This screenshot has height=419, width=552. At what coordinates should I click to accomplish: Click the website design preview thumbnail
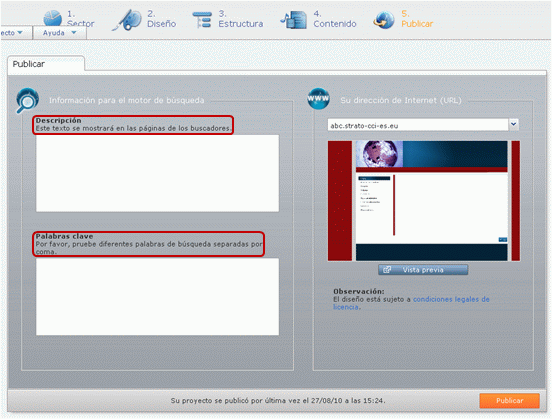[x=424, y=201]
